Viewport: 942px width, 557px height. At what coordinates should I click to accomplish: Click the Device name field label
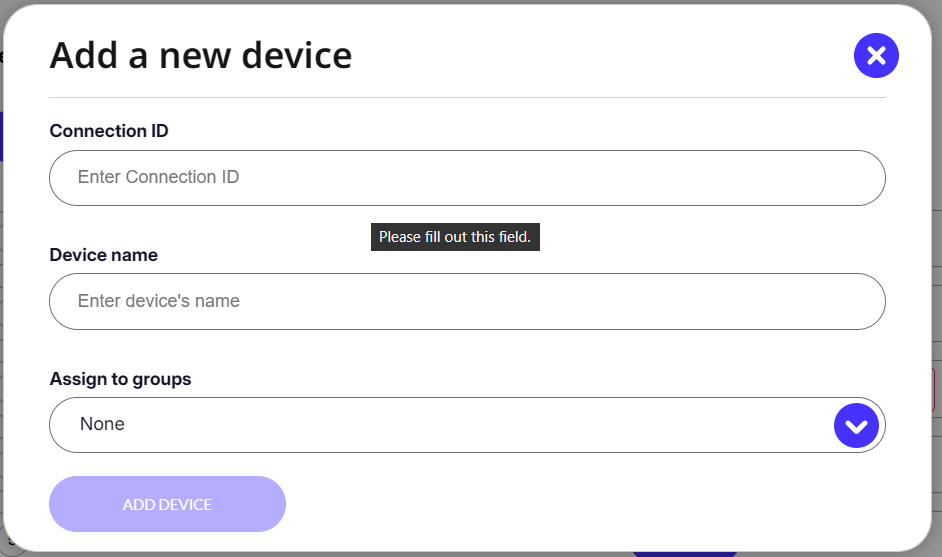[104, 255]
